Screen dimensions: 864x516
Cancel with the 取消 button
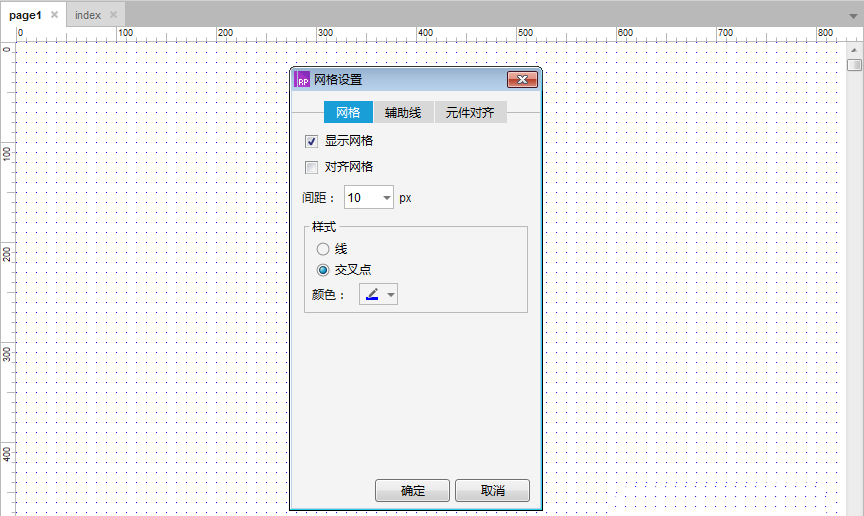click(x=492, y=491)
